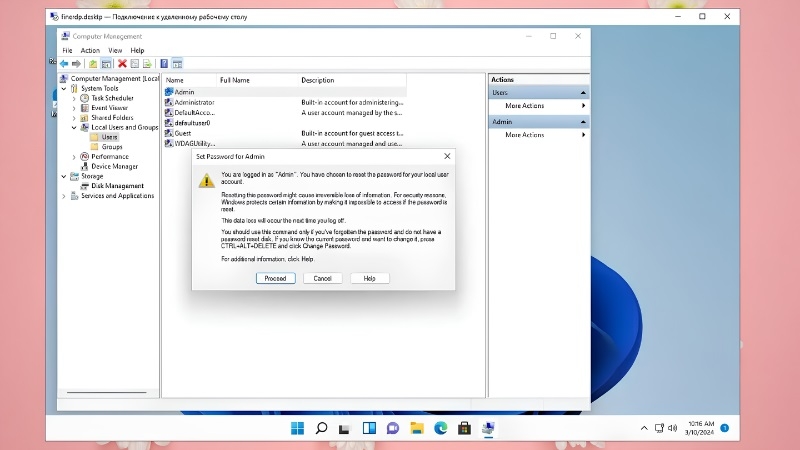Sort list by Name column header
Image resolution: width=800 pixels, height=450 pixels.
[x=190, y=80]
